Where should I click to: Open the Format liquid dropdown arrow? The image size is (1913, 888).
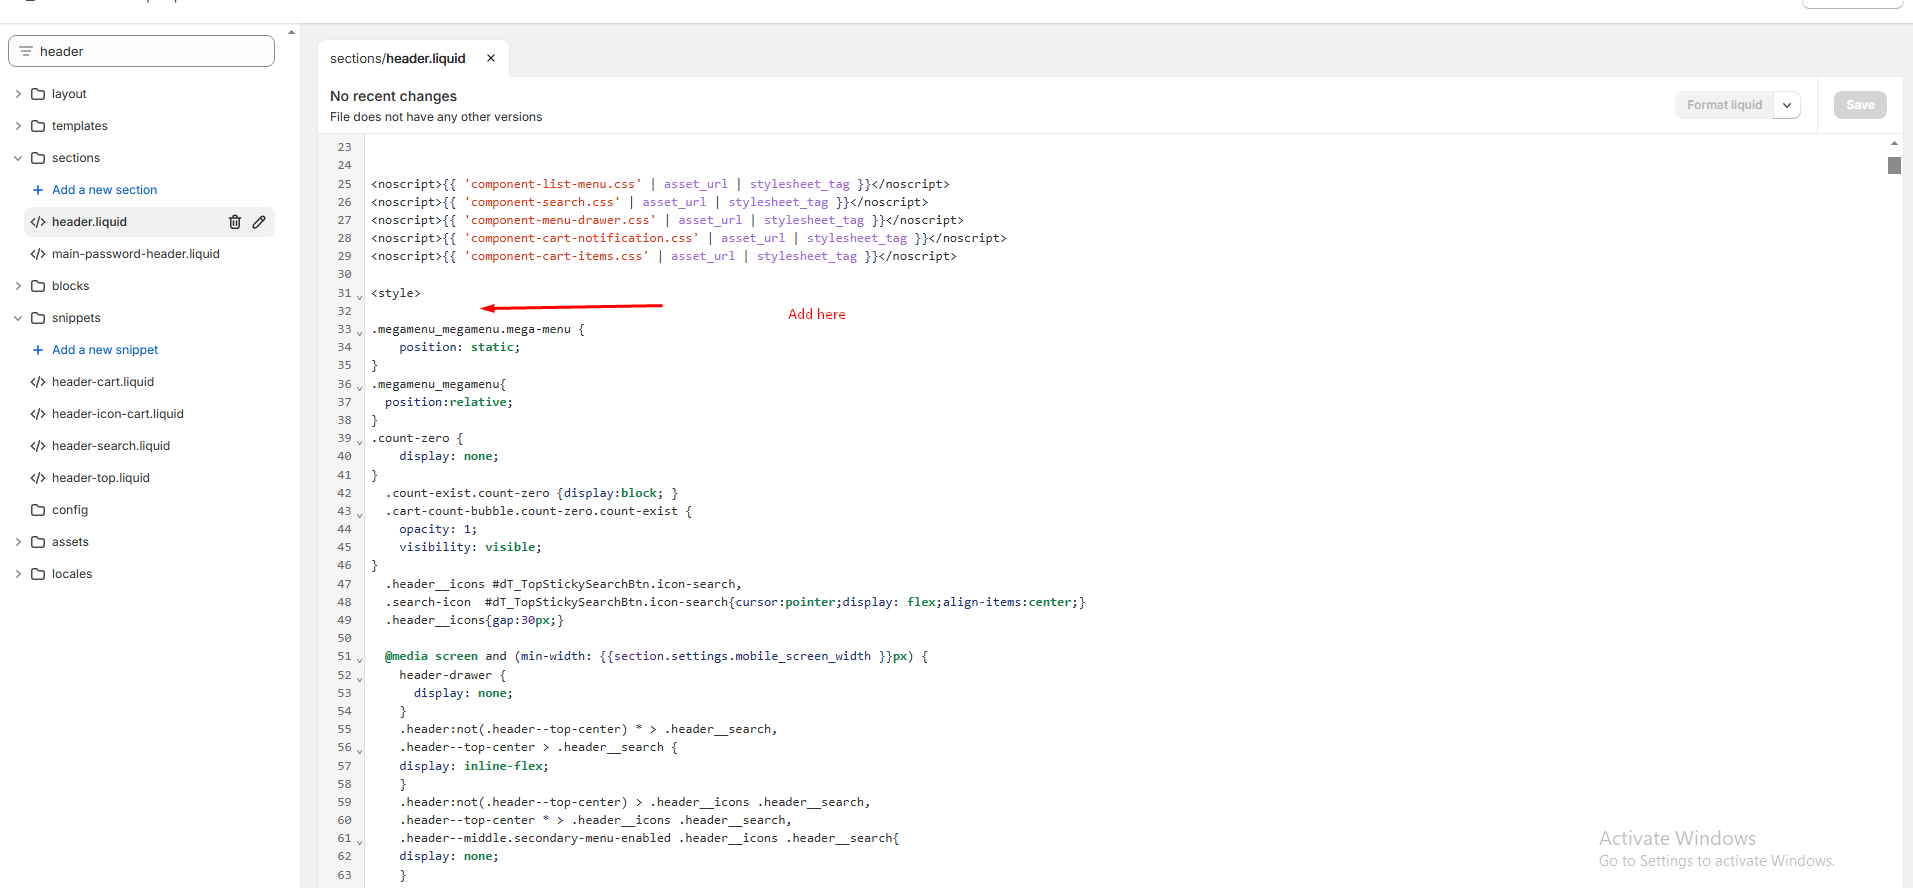[1787, 105]
